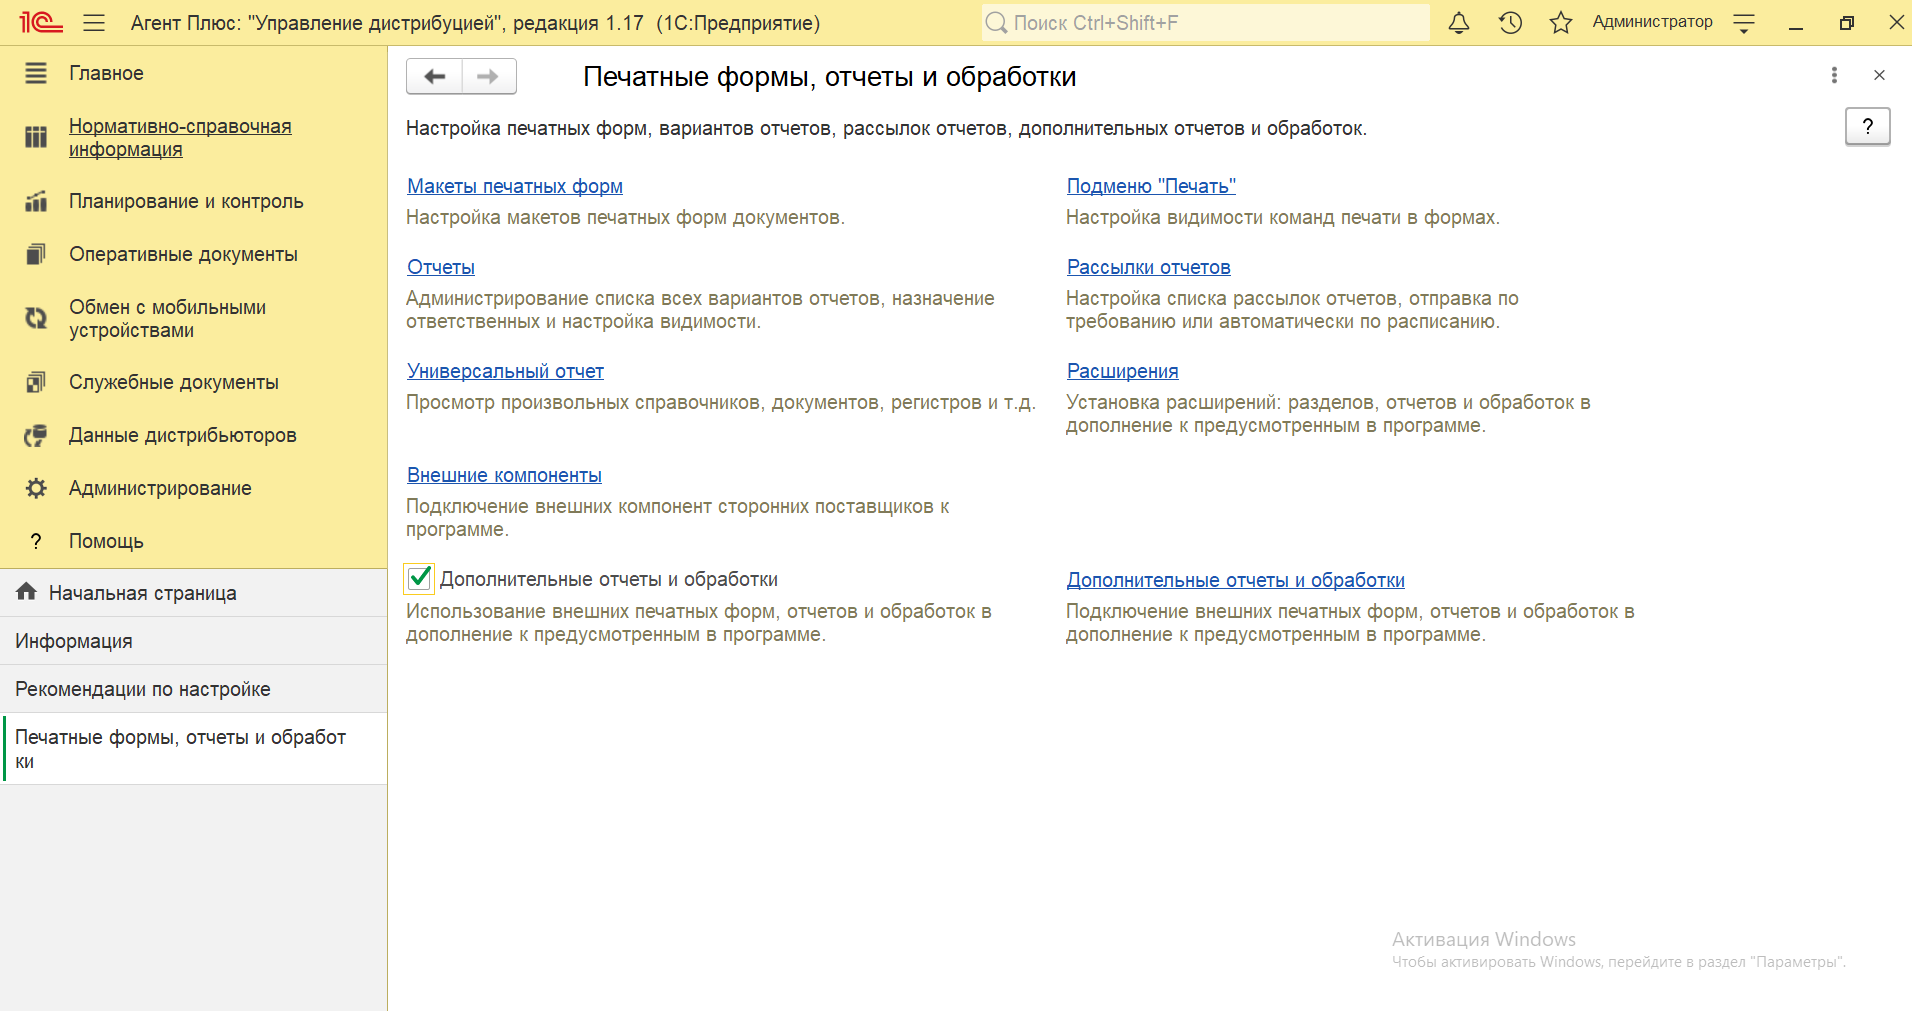
Task: Switch to Начальная страница tab
Action: 193,593
